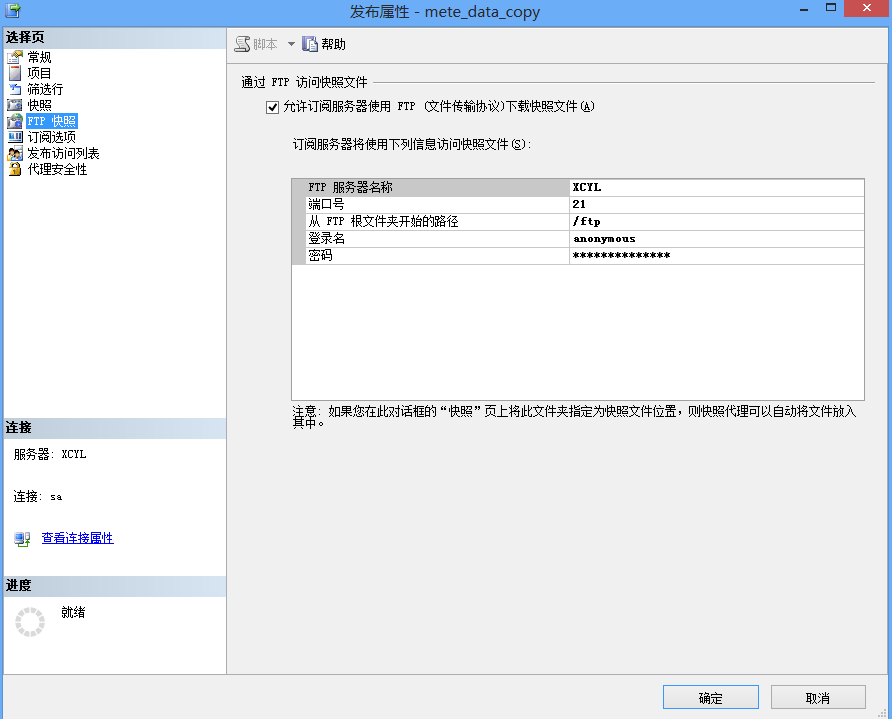The width and height of the screenshot is (892, 719).
Task: Click the 项目 page icon
Action: (15, 73)
